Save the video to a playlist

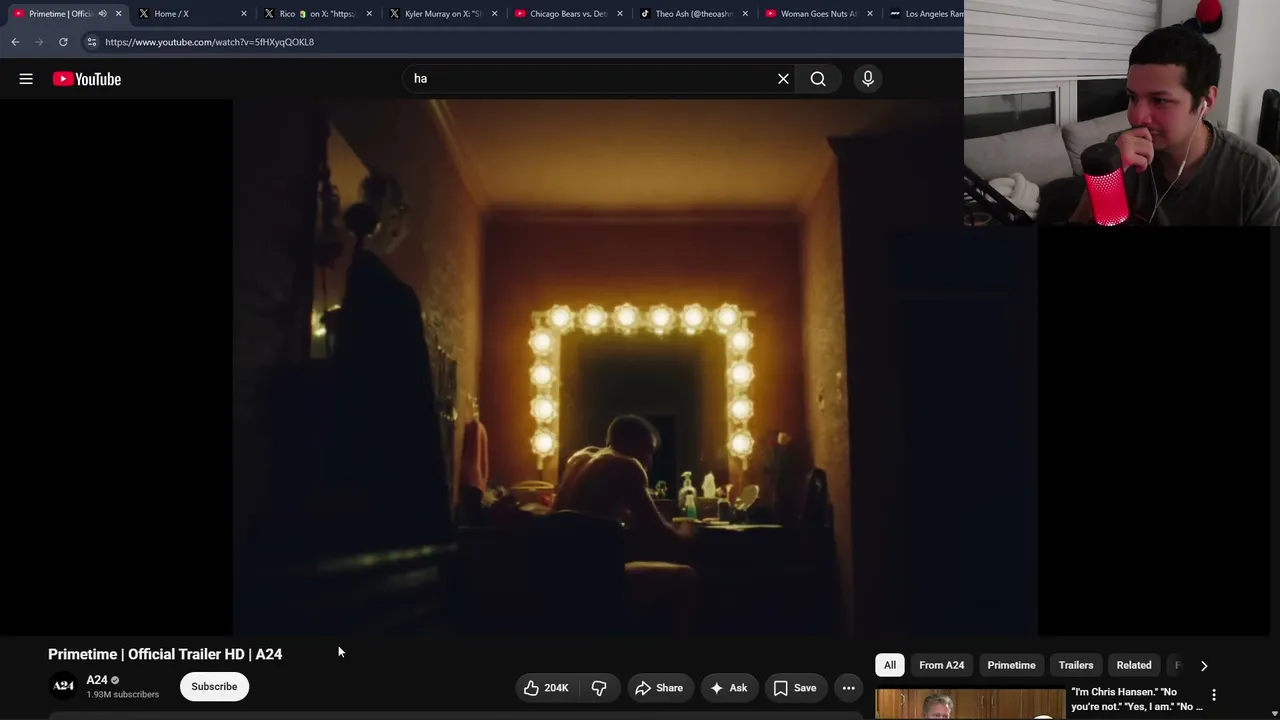pos(795,688)
